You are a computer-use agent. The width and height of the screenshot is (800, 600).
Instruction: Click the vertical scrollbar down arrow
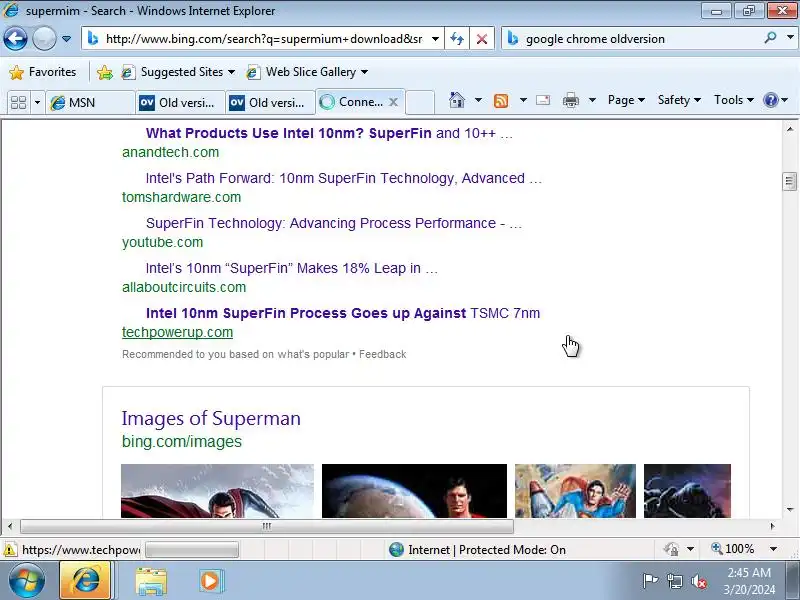(x=790, y=510)
